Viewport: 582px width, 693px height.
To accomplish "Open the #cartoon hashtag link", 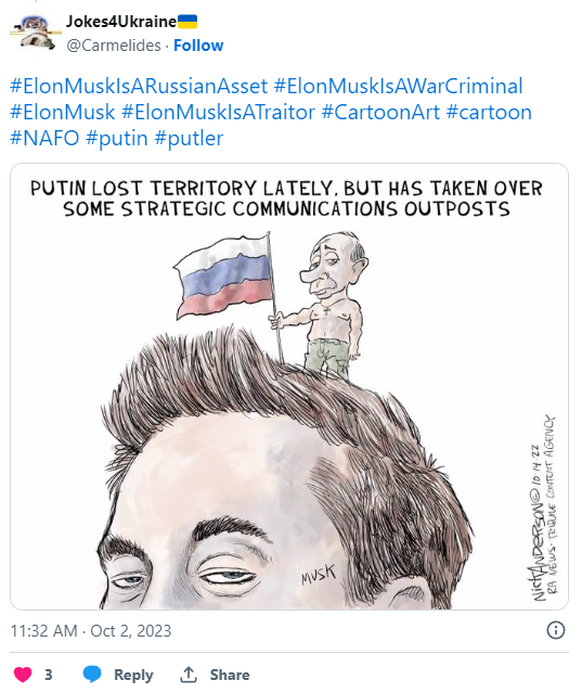I will coord(489,112).
